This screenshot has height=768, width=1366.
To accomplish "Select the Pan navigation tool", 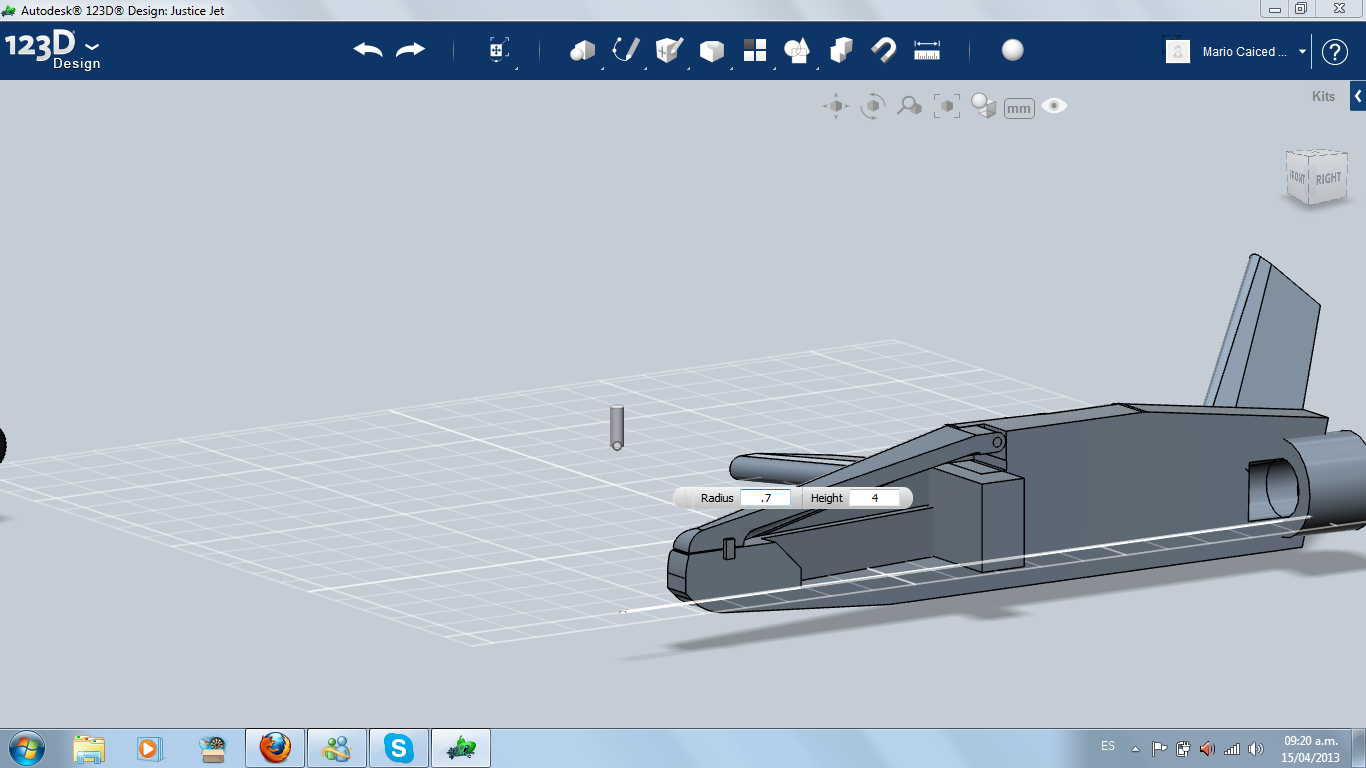I will coord(836,106).
